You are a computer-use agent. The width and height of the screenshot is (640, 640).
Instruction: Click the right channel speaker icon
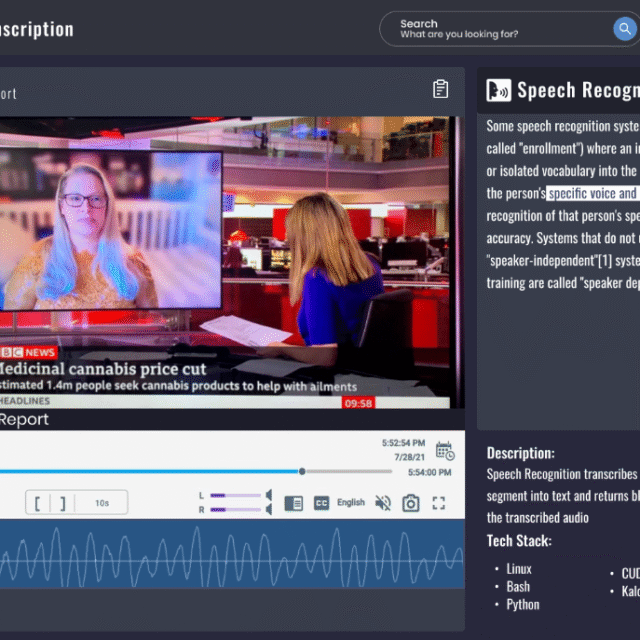point(269,509)
